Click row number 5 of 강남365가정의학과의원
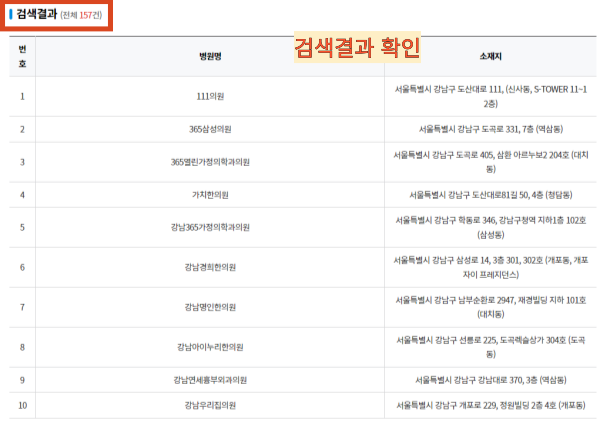 [x=22, y=228]
